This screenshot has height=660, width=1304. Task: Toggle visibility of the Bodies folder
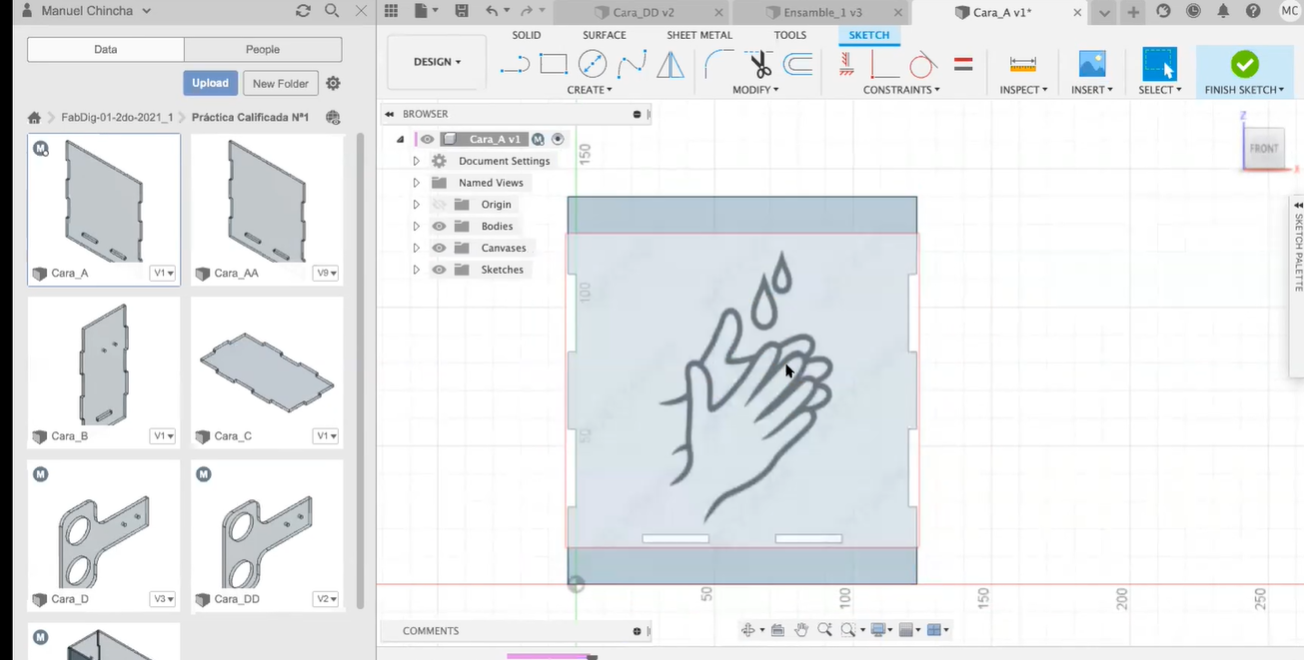pyautogui.click(x=439, y=226)
